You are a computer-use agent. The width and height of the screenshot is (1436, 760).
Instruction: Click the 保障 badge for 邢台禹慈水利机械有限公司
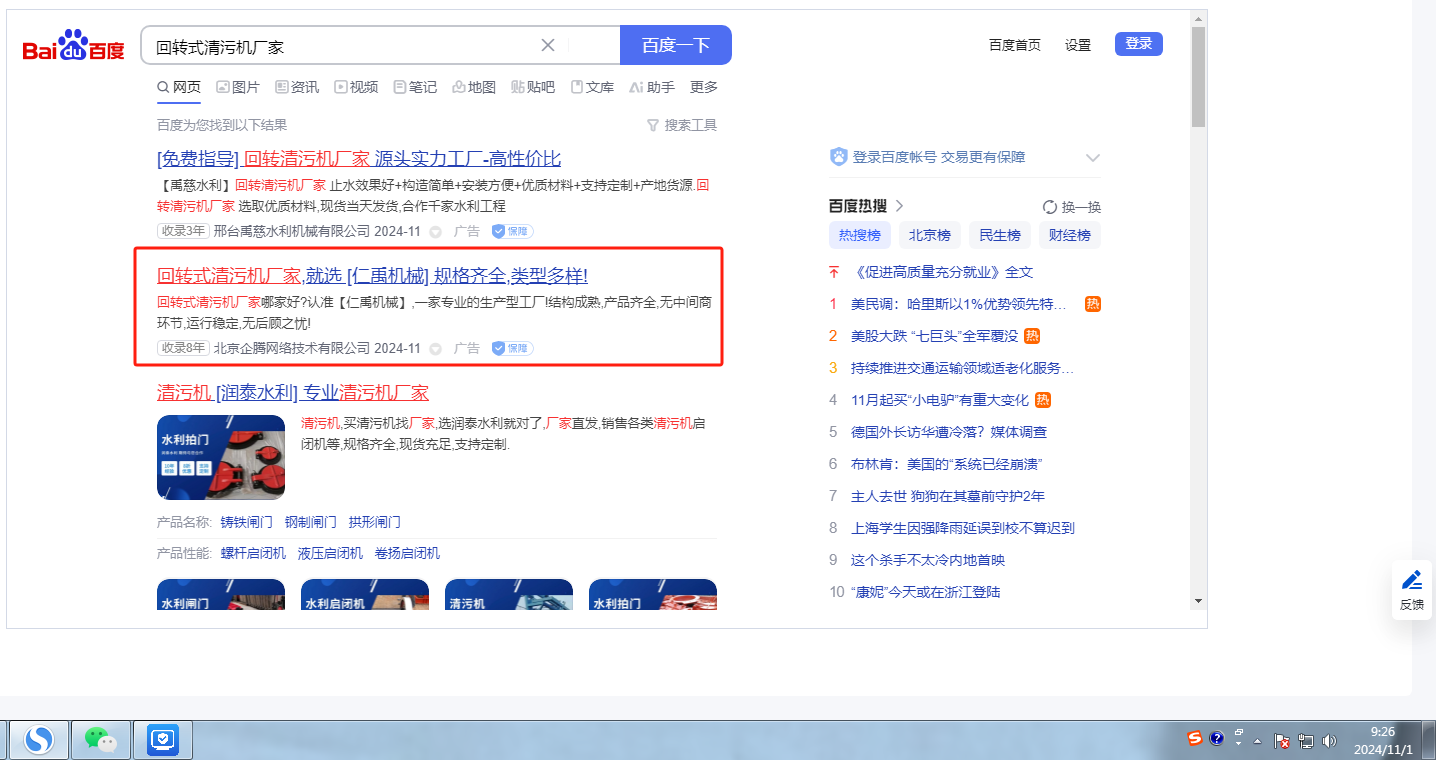tap(512, 231)
